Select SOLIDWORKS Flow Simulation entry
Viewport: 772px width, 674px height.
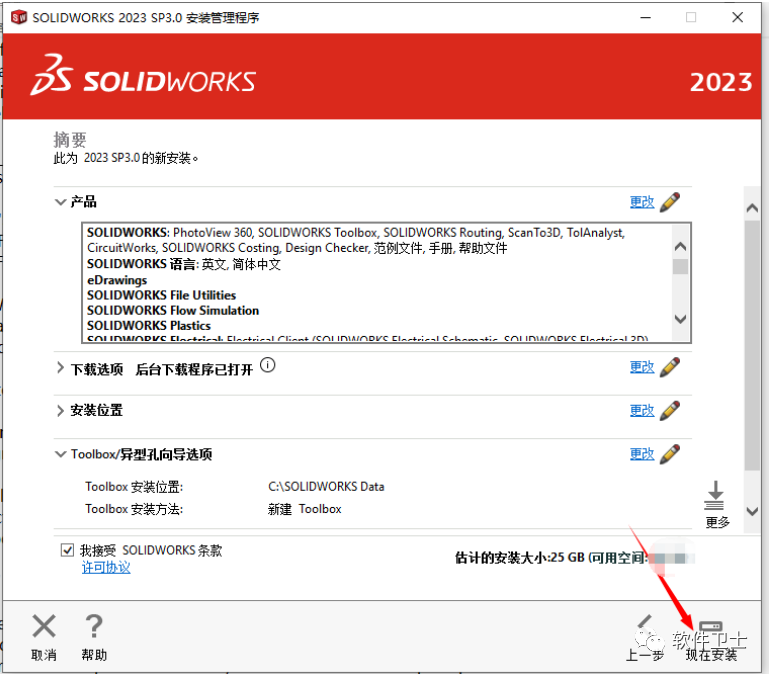point(173,311)
